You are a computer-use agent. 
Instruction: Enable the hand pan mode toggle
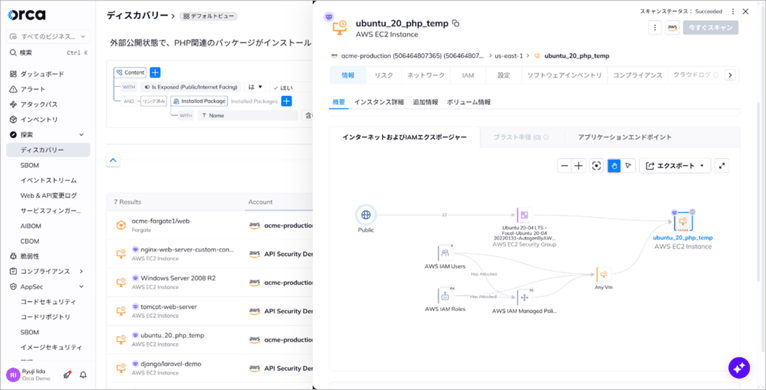614,166
